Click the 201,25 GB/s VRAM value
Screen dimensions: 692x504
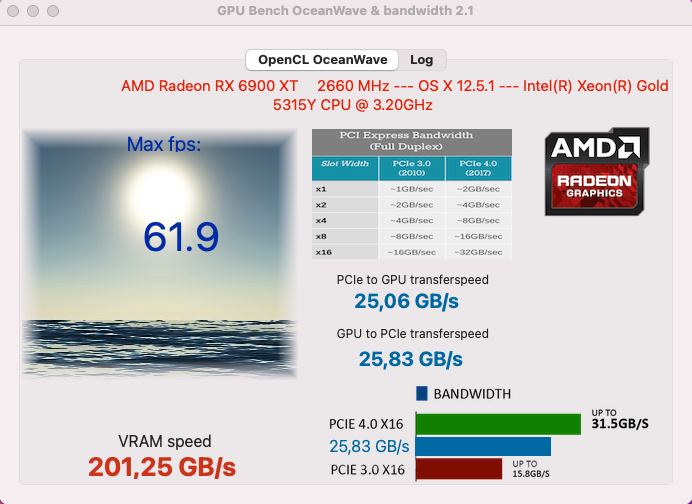click(162, 467)
